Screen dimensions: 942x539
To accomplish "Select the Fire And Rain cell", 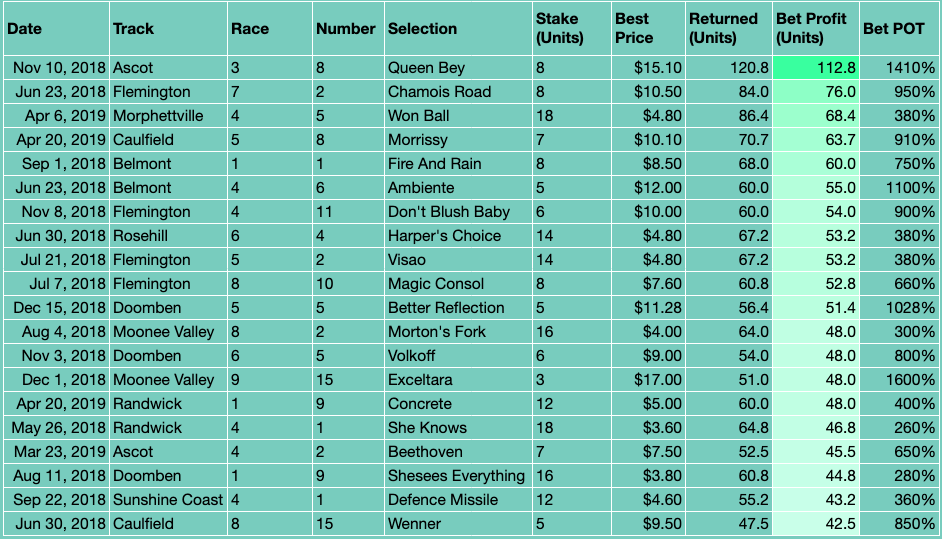I will click(x=458, y=164).
